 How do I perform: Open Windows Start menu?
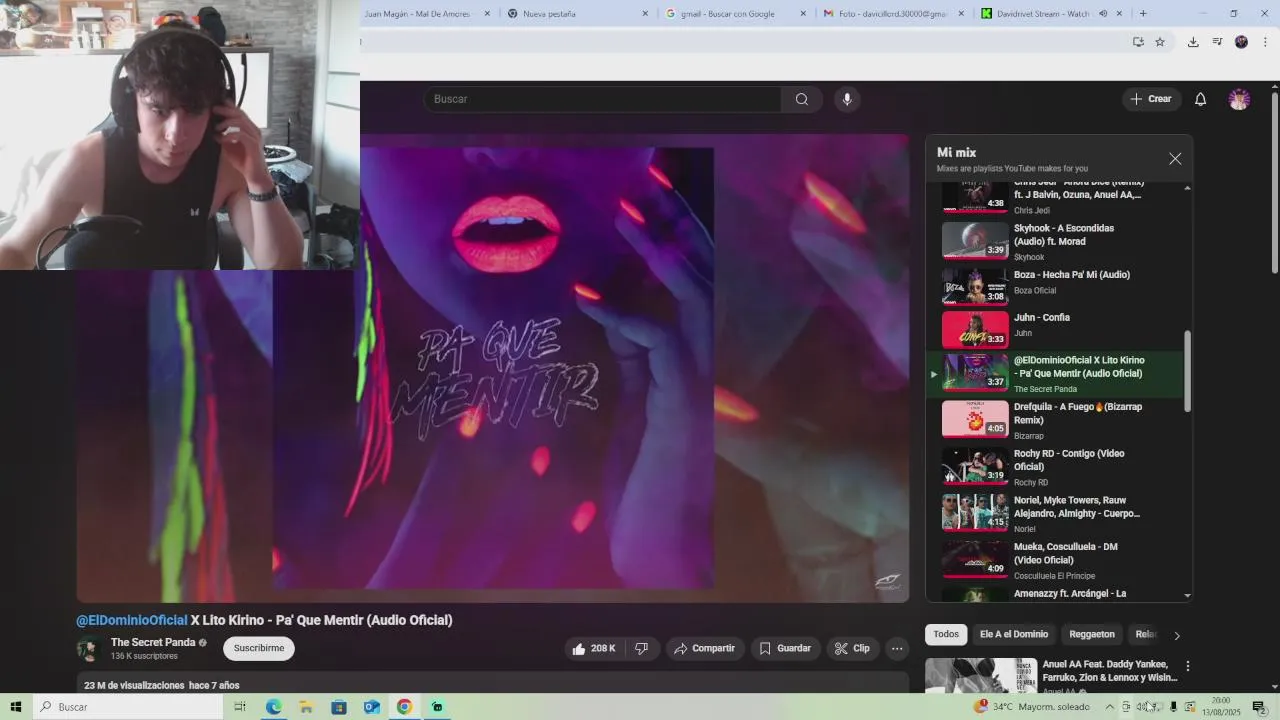coord(16,707)
